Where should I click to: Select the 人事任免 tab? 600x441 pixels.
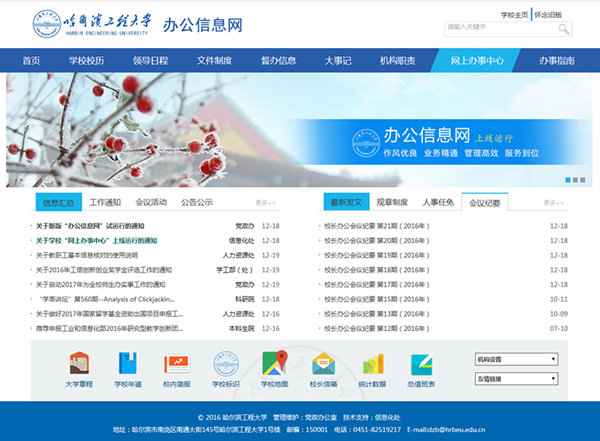click(437, 202)
